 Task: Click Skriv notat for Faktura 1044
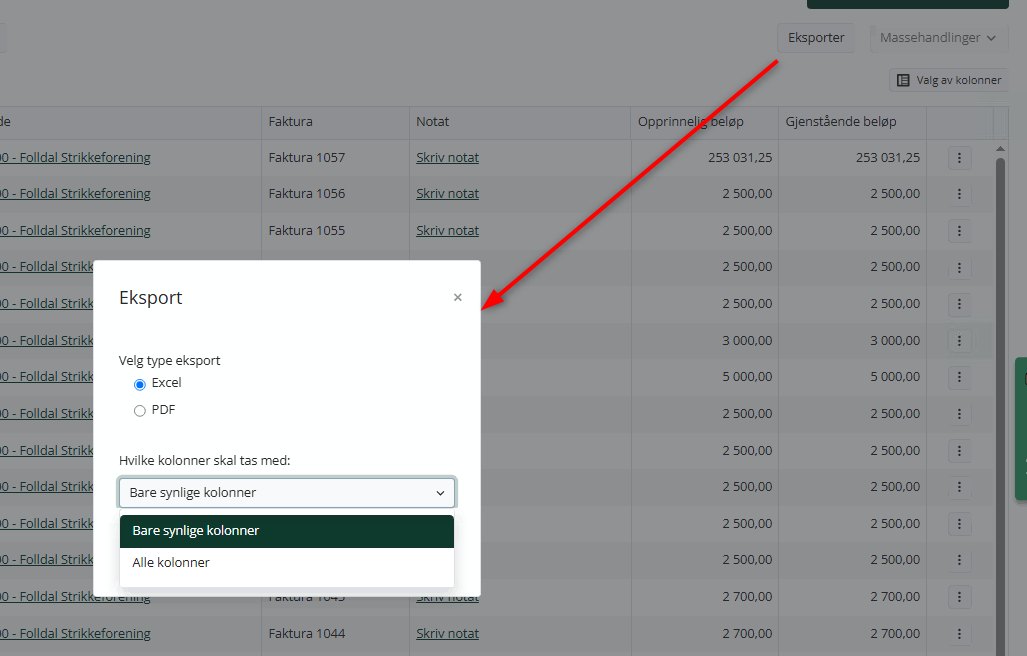point(447,634)
